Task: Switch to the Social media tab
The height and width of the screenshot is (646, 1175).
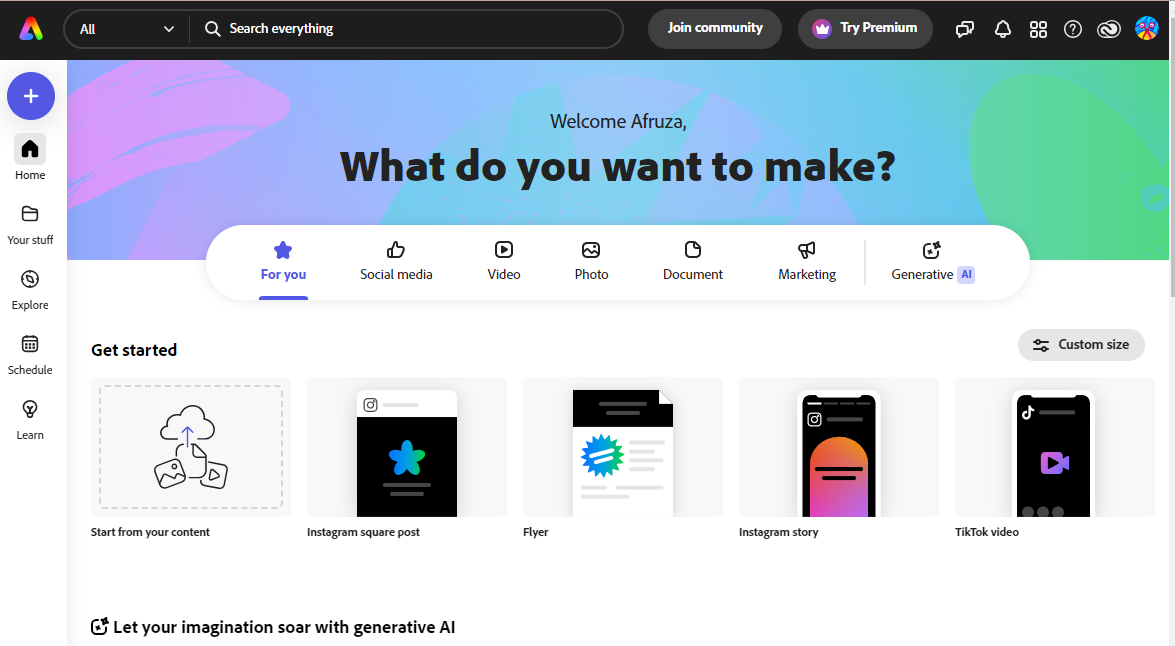Action: pyautogui.click(x=396, y=261)
